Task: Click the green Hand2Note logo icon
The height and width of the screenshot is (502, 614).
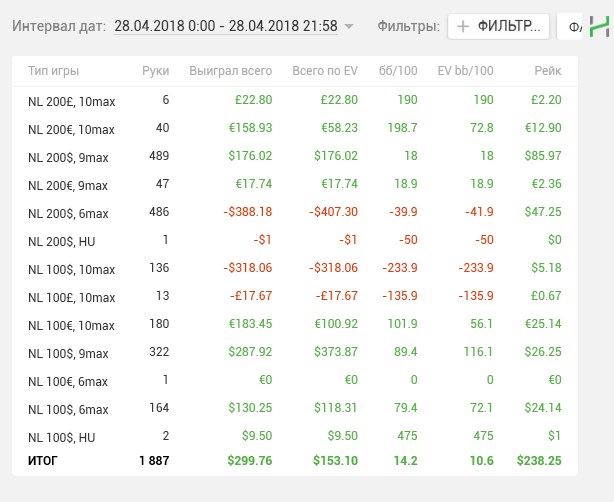Action: 598,27
